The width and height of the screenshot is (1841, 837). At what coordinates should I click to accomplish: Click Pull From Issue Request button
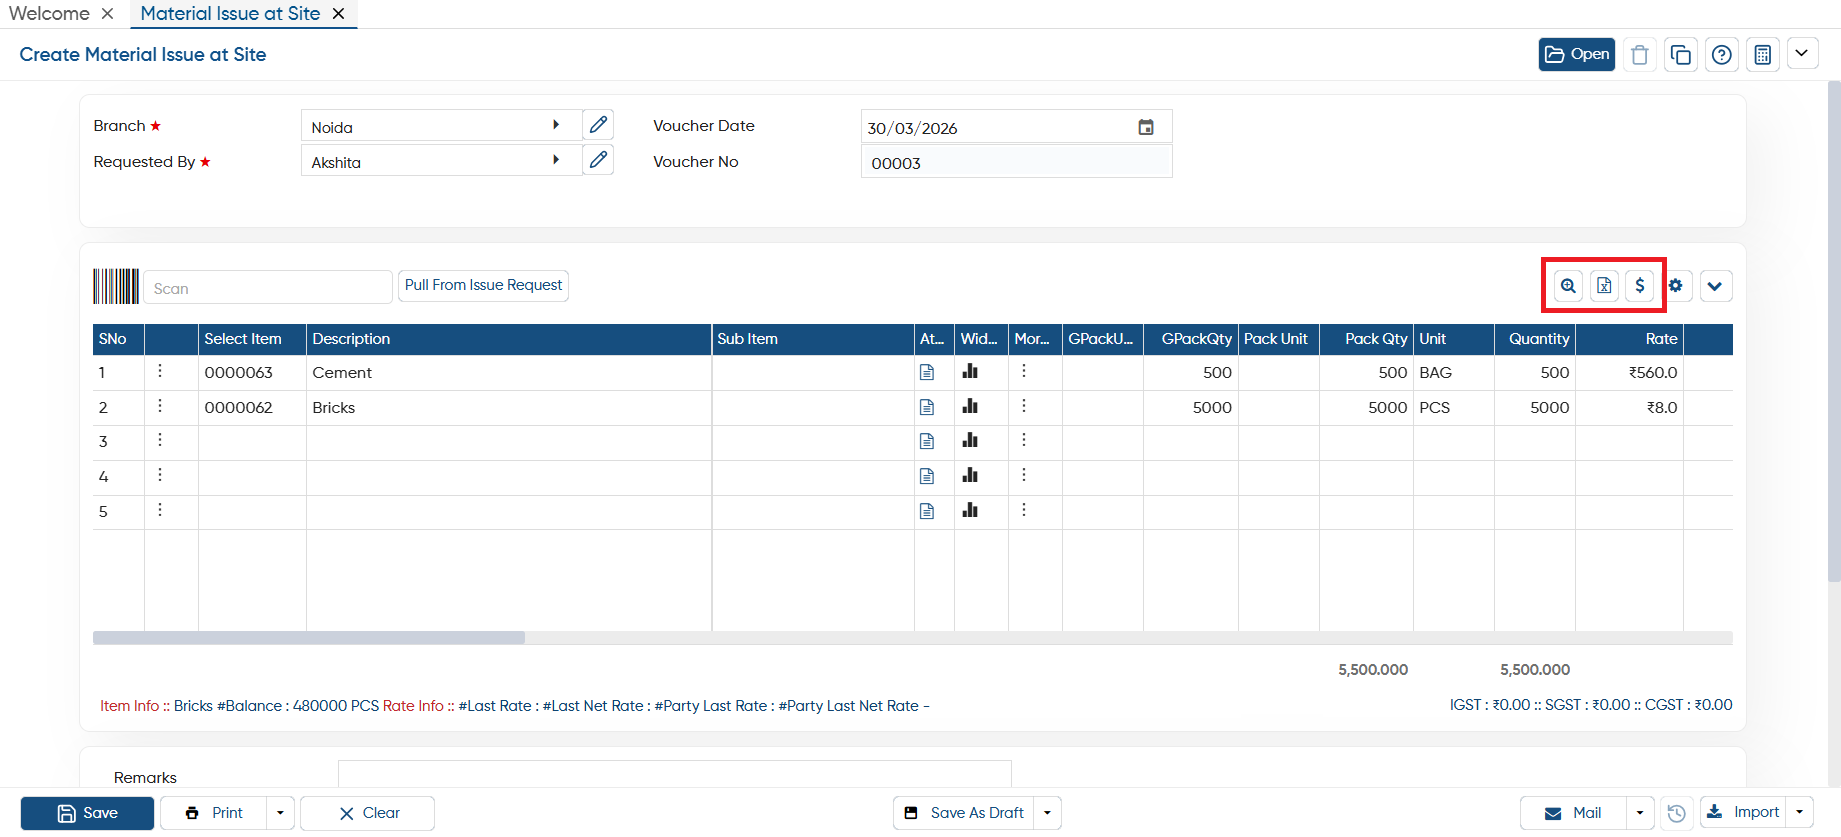[484, 286]
